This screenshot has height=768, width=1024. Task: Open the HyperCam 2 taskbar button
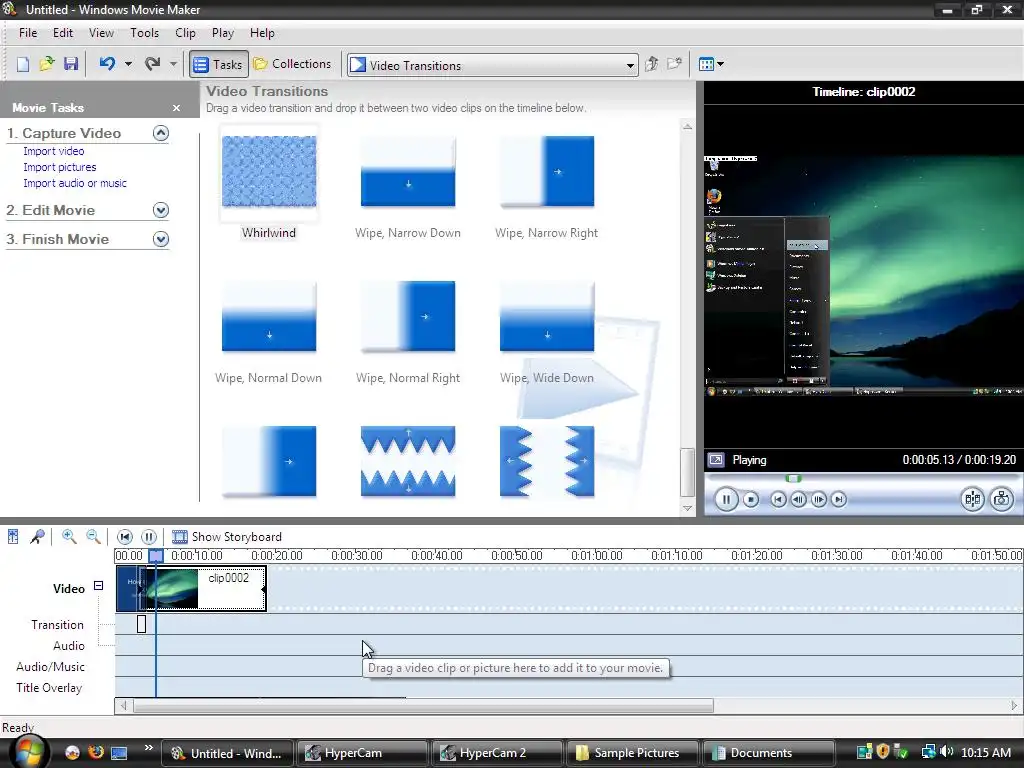click(496, 753)
